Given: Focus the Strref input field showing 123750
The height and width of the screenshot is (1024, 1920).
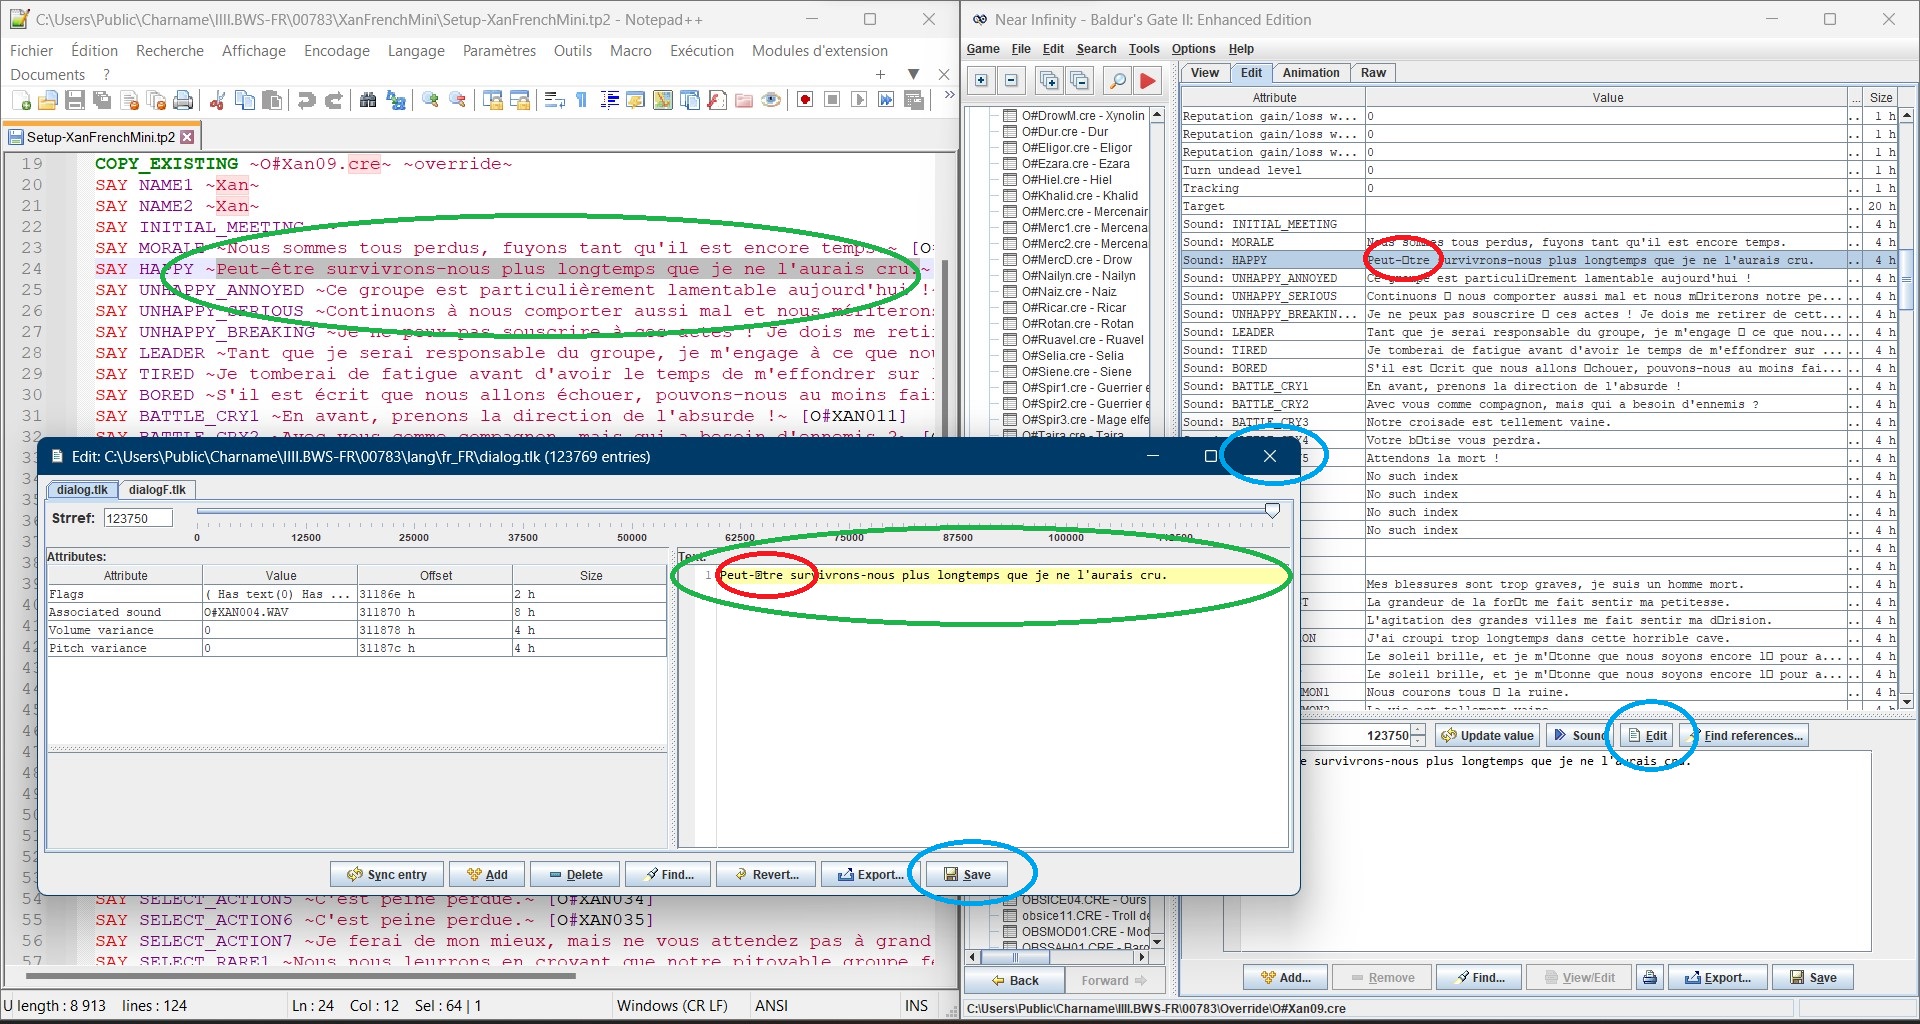Looking at the screenshot, I should tap(137, 518).
